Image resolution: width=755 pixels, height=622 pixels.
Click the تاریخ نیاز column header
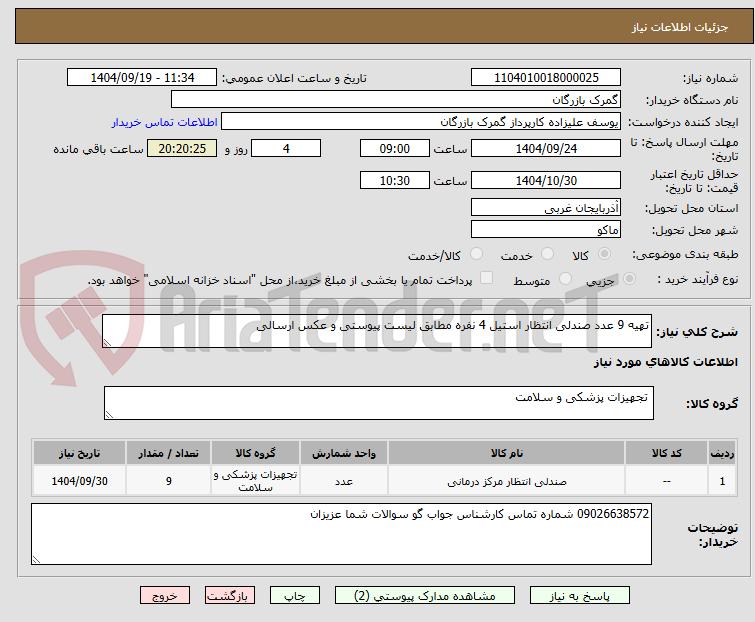tap(79, 453)
